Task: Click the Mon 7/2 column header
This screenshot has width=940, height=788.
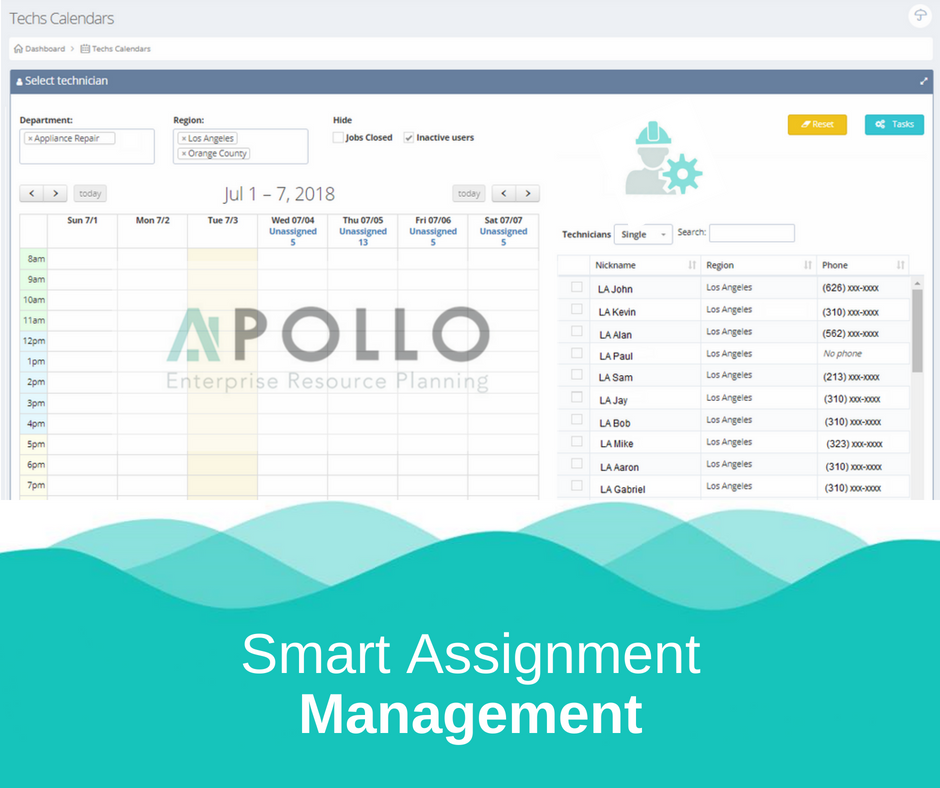Action: coord(152,220)
